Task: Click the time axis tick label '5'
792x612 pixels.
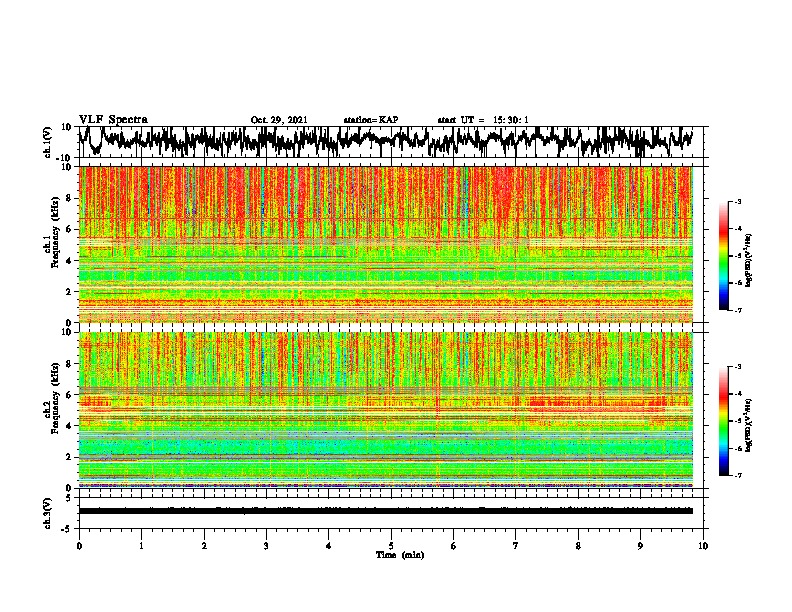Action: click(391, 546)
